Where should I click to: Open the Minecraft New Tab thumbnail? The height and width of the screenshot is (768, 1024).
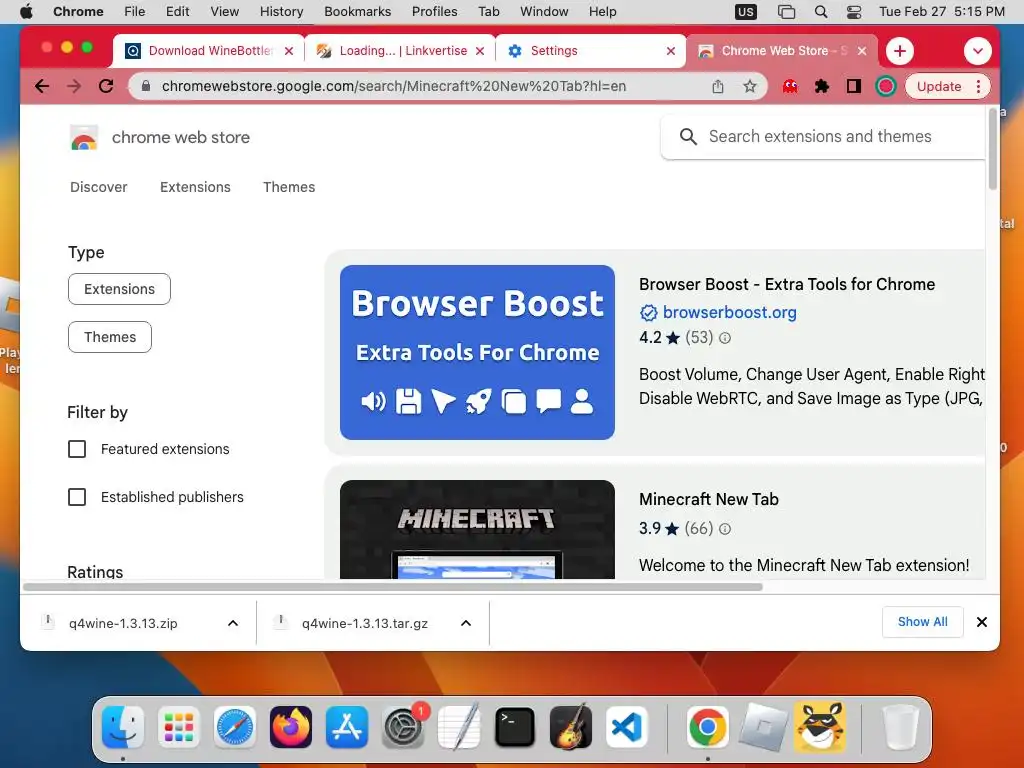pos(477,530)
